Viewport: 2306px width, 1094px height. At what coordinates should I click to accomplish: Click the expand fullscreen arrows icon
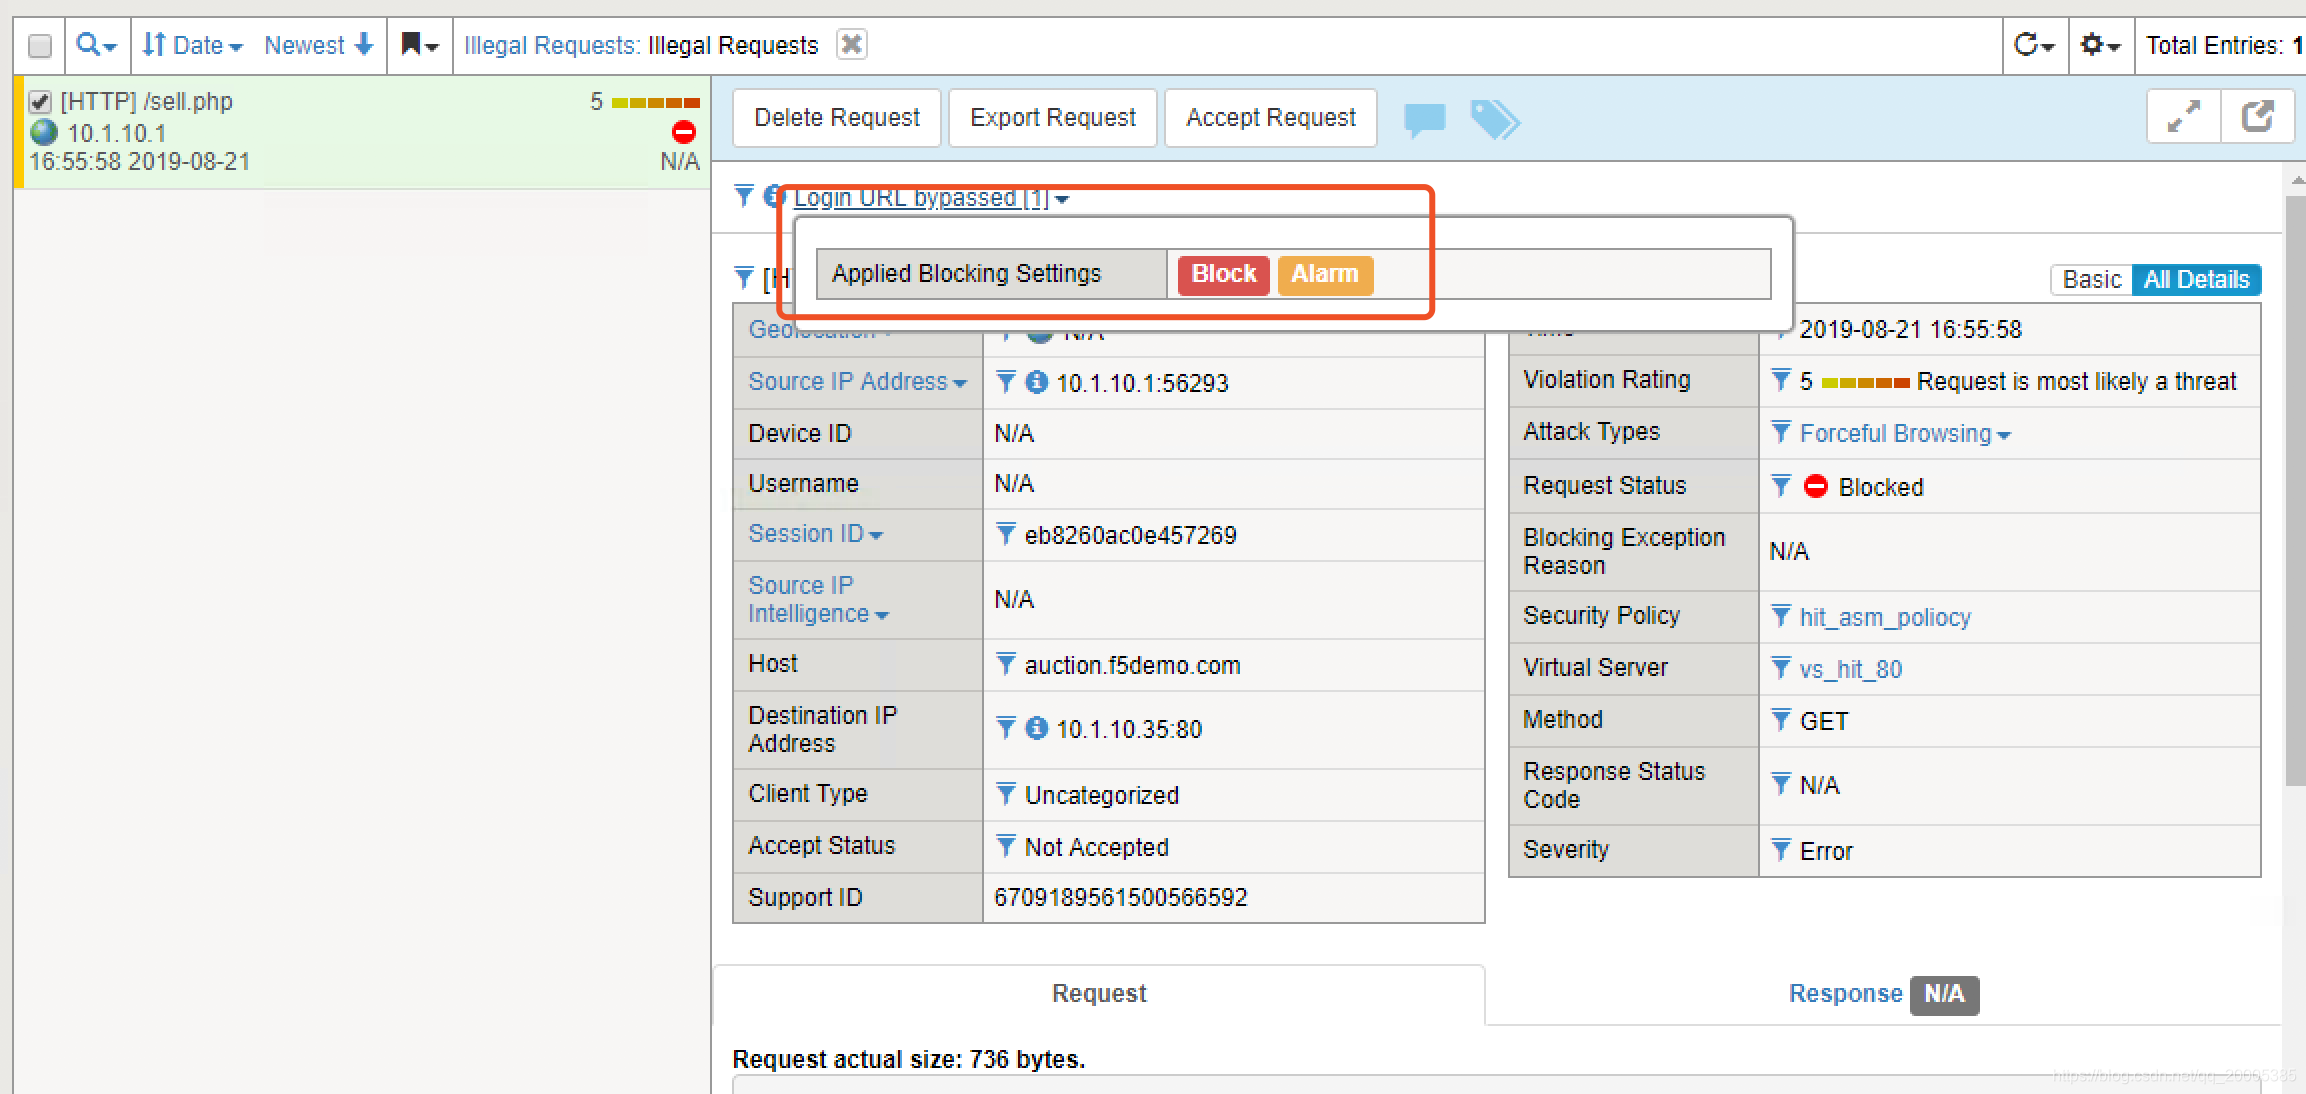(2183, 117)
